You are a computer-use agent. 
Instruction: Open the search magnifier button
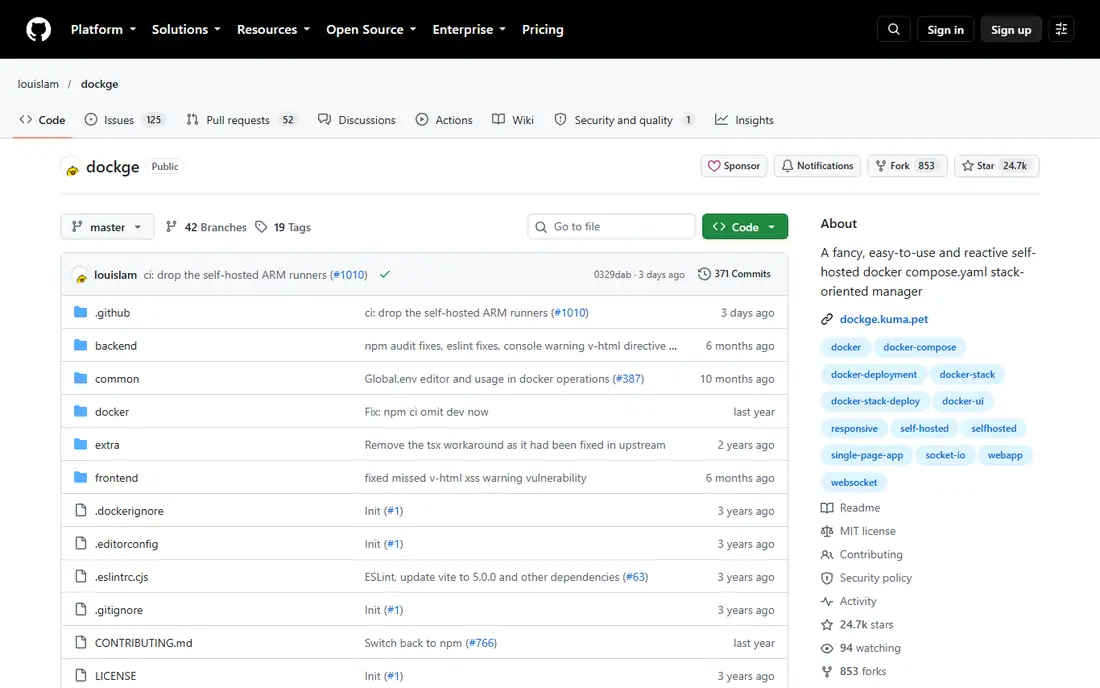[x=893, y=29]
